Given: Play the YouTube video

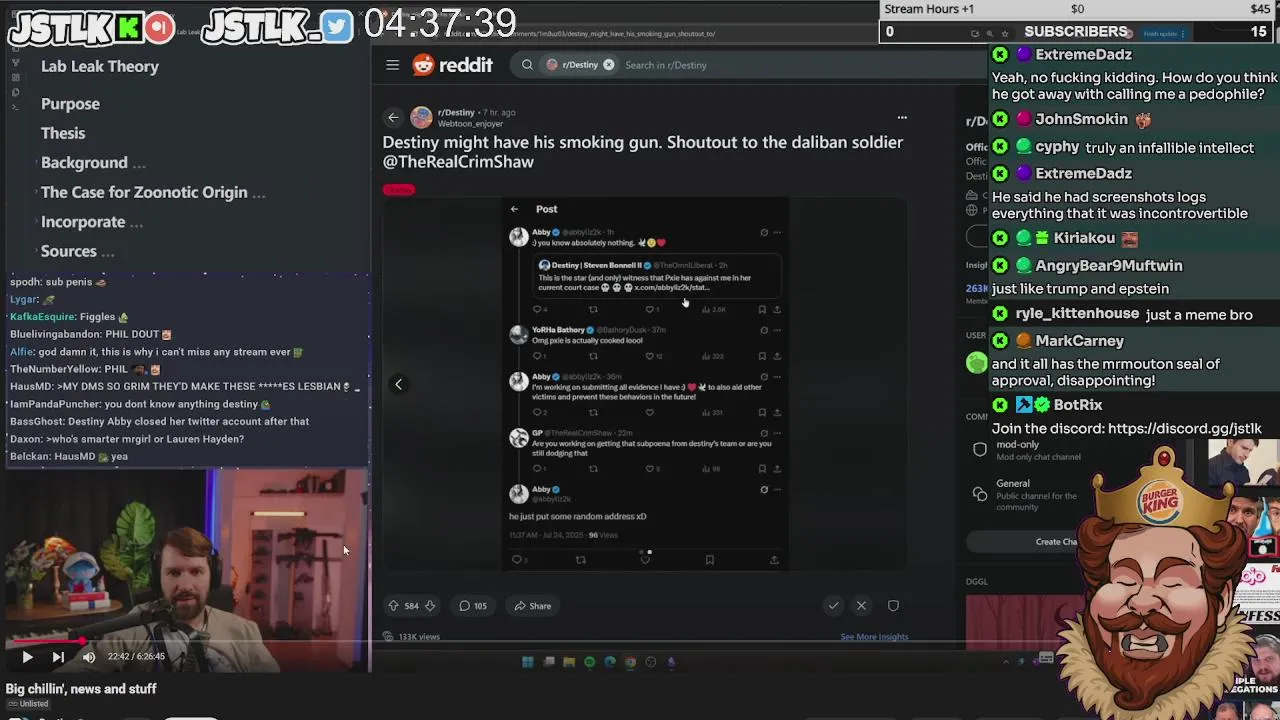Looking at the screenshot, I should [x=27, y=657].
